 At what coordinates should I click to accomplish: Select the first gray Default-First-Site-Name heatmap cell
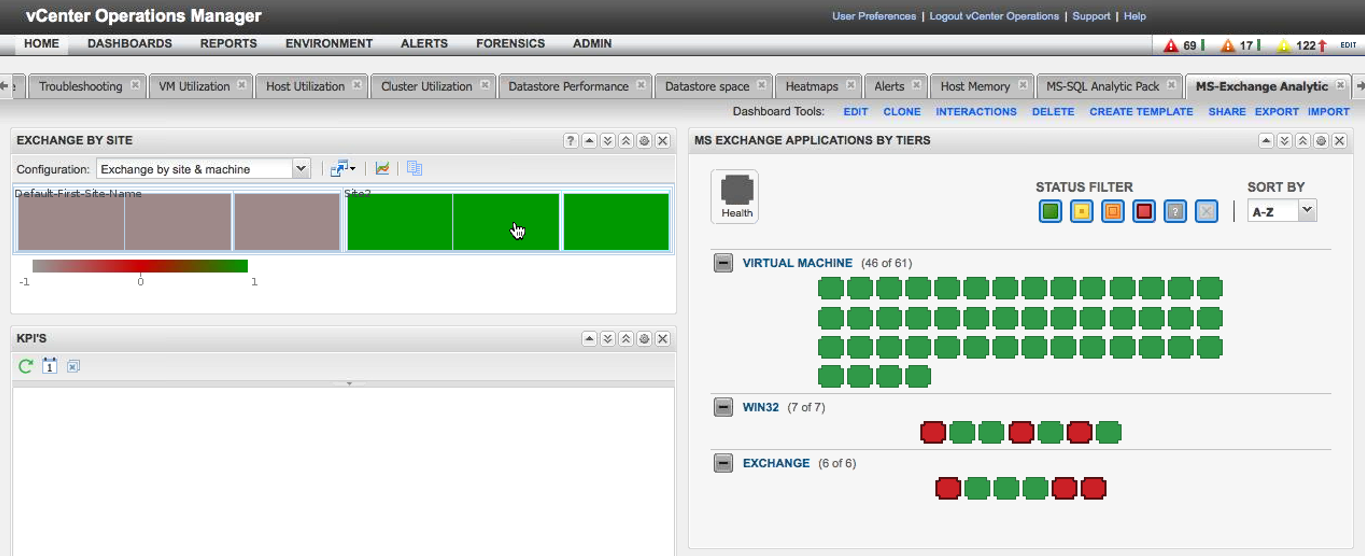click(x=69, y=222)
